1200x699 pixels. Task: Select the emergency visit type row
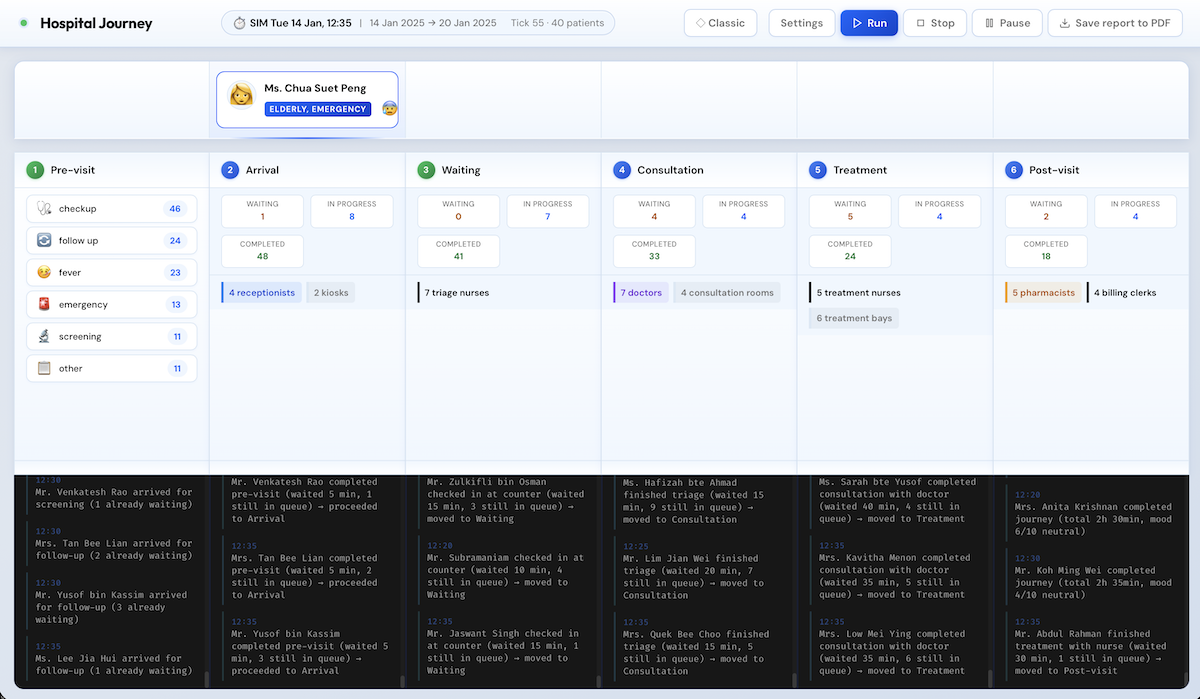(112, 305)
